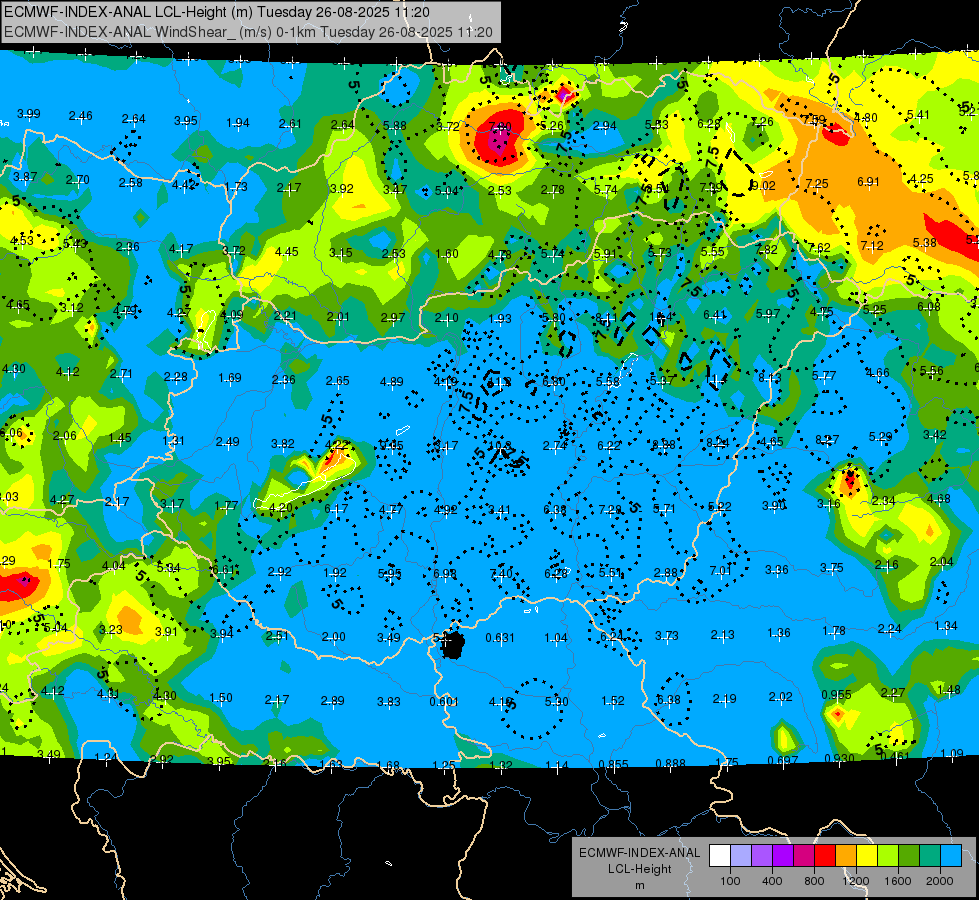Click the wind shear value '7.12'
This screenshot has width=979, height=900.
[872, 245]
